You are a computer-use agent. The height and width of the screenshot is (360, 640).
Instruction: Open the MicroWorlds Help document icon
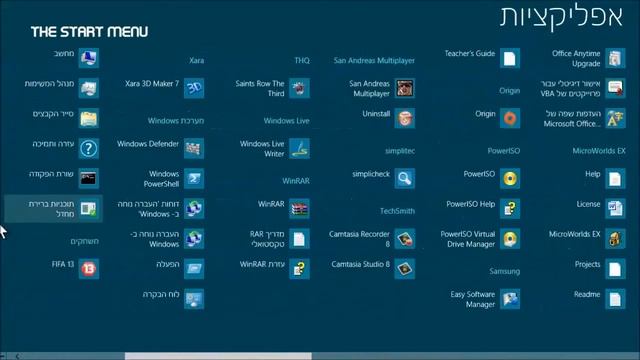click(x=615, y=179)
